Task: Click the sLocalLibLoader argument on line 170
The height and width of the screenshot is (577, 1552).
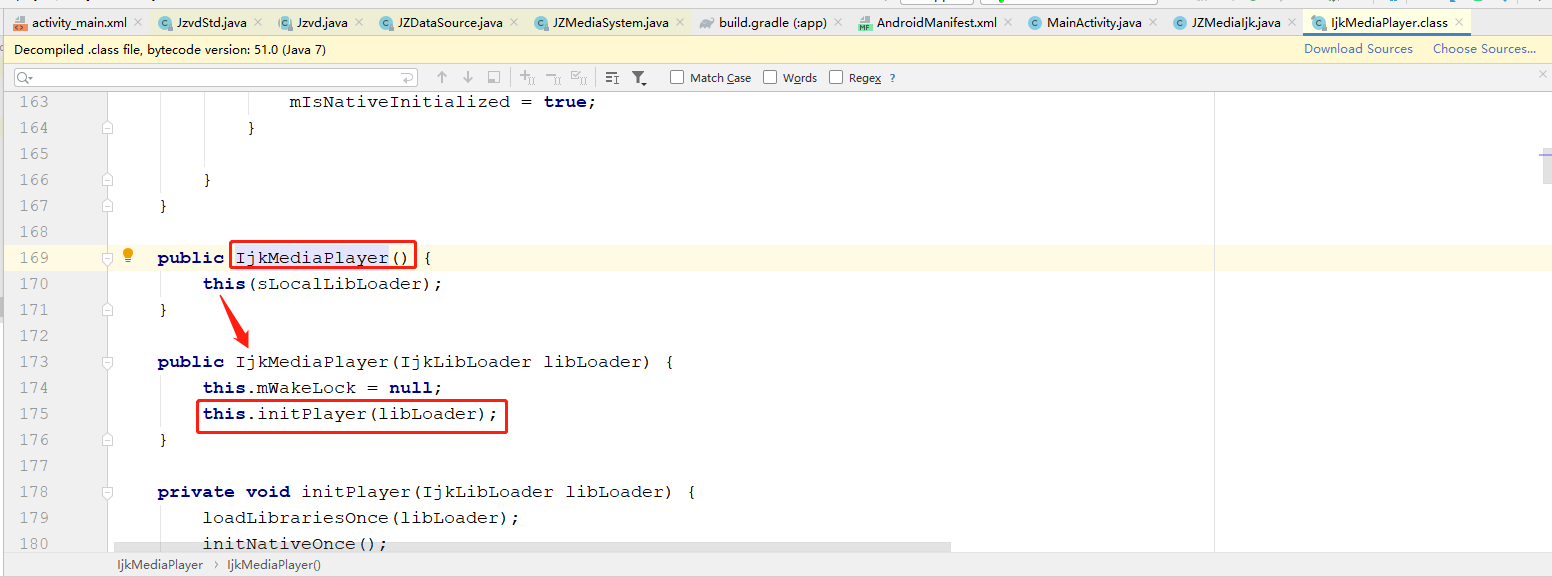Action: tap(340, 284)
